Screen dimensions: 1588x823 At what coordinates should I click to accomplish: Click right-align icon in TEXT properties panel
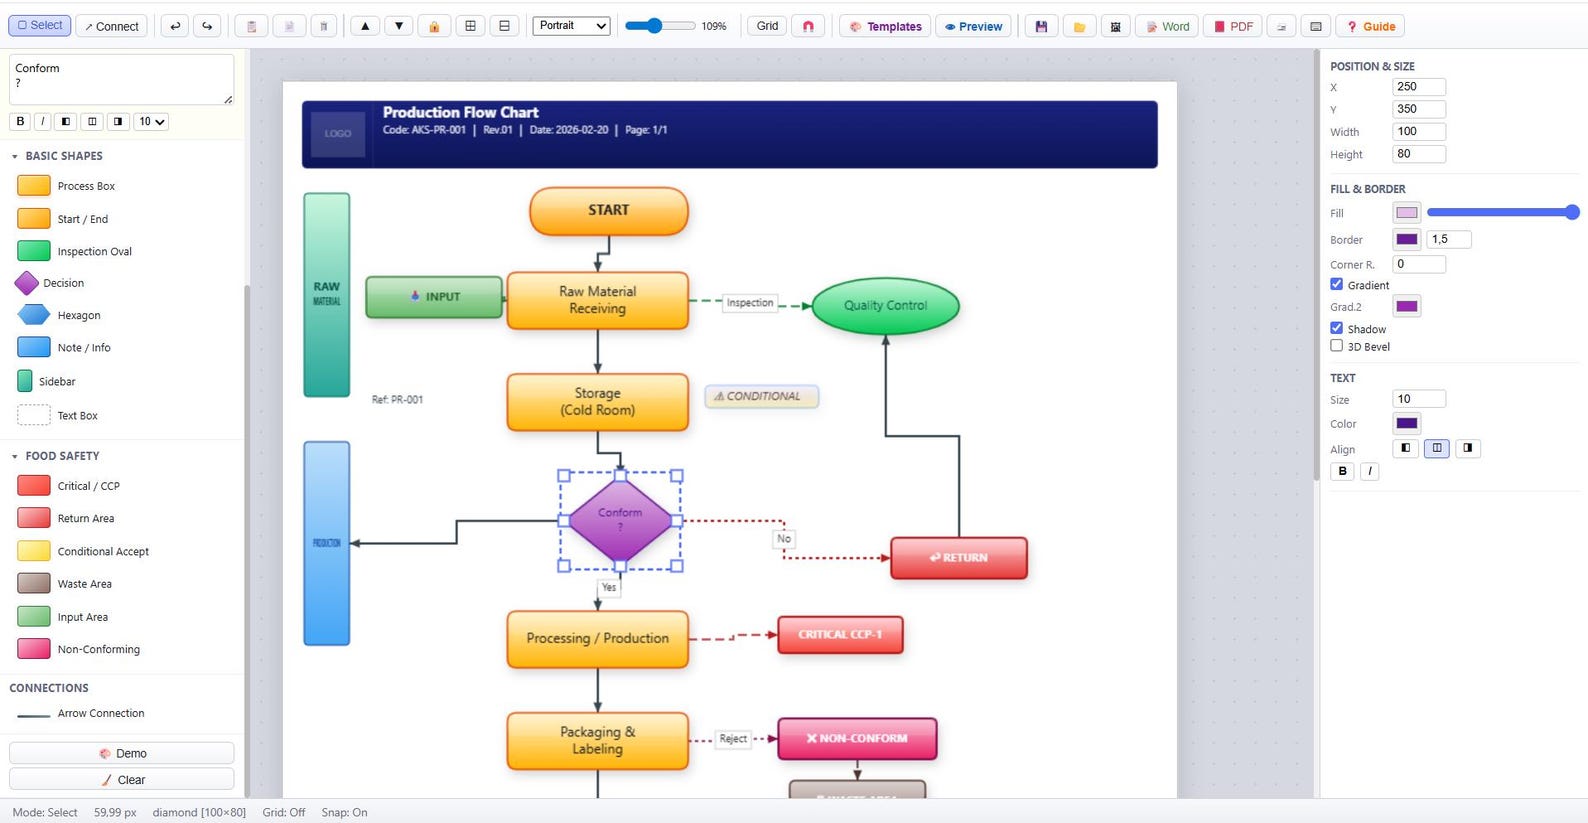click(x=1468, y=448)
